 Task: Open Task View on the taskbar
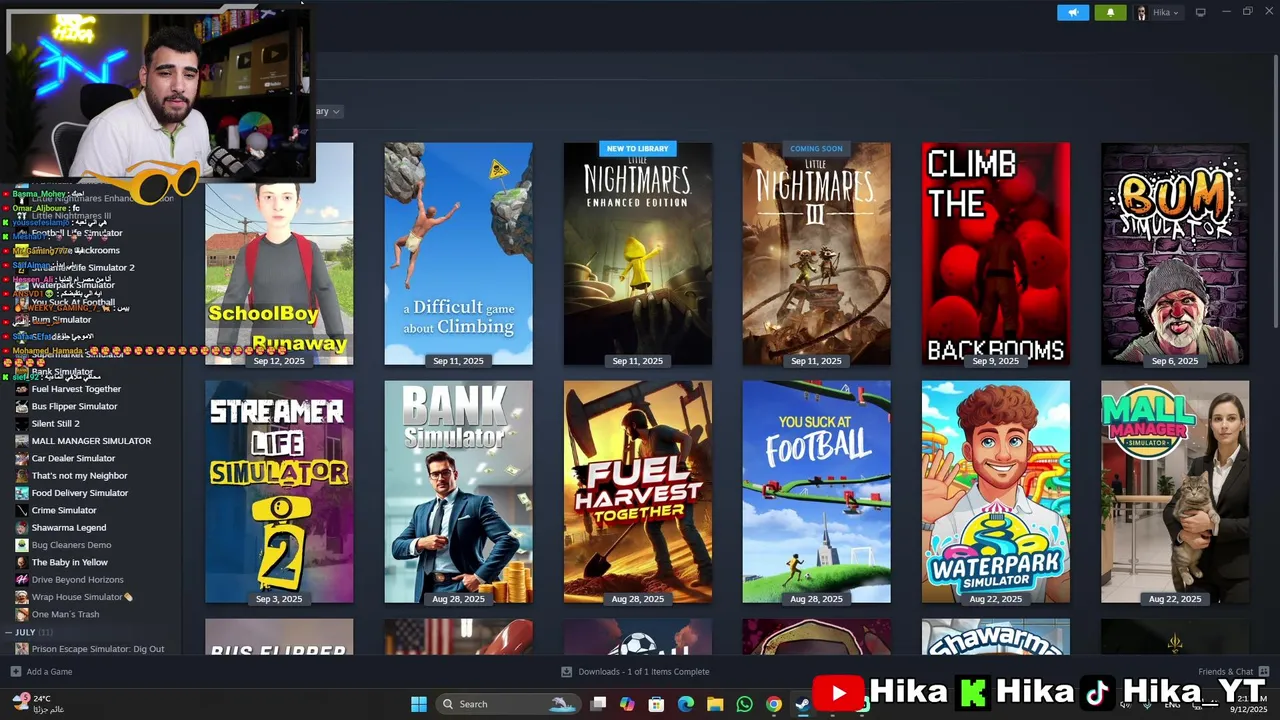pos(598,704)
